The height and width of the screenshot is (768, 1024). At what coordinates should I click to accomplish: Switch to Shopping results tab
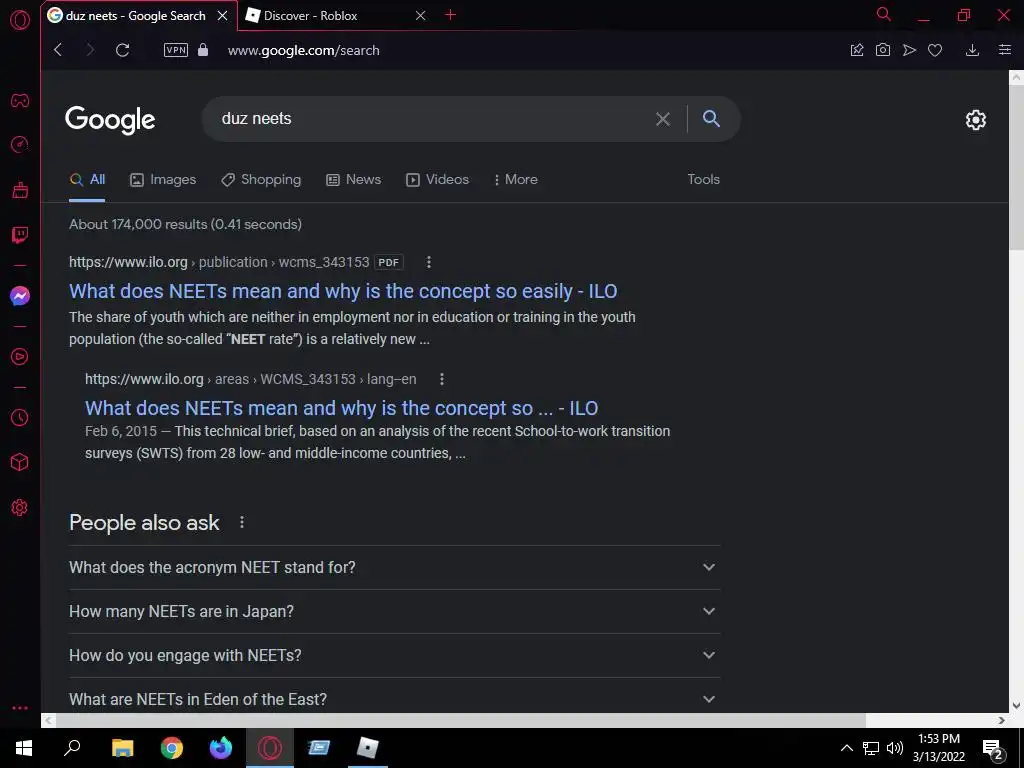261,180
